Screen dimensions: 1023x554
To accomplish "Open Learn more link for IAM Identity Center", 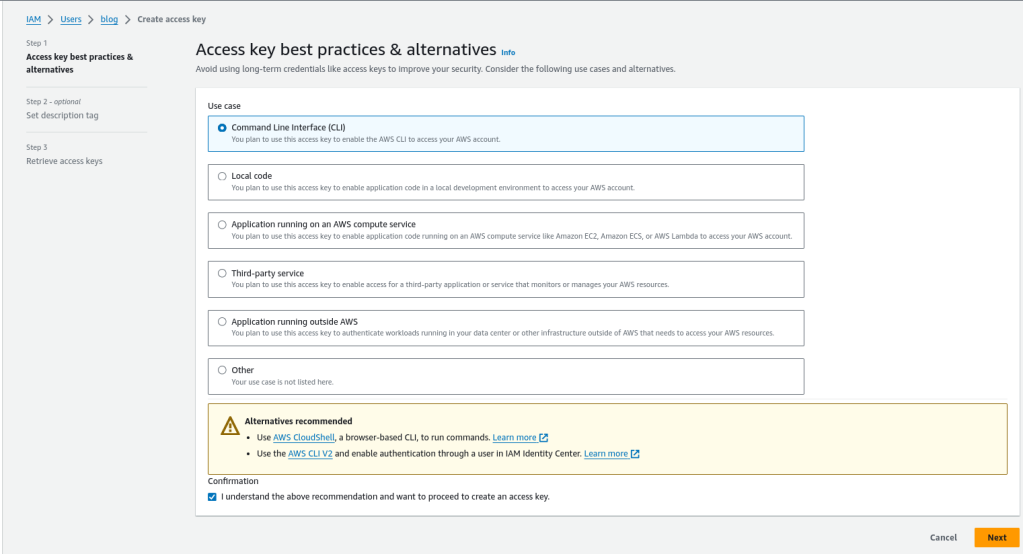I will click(606, 454).
